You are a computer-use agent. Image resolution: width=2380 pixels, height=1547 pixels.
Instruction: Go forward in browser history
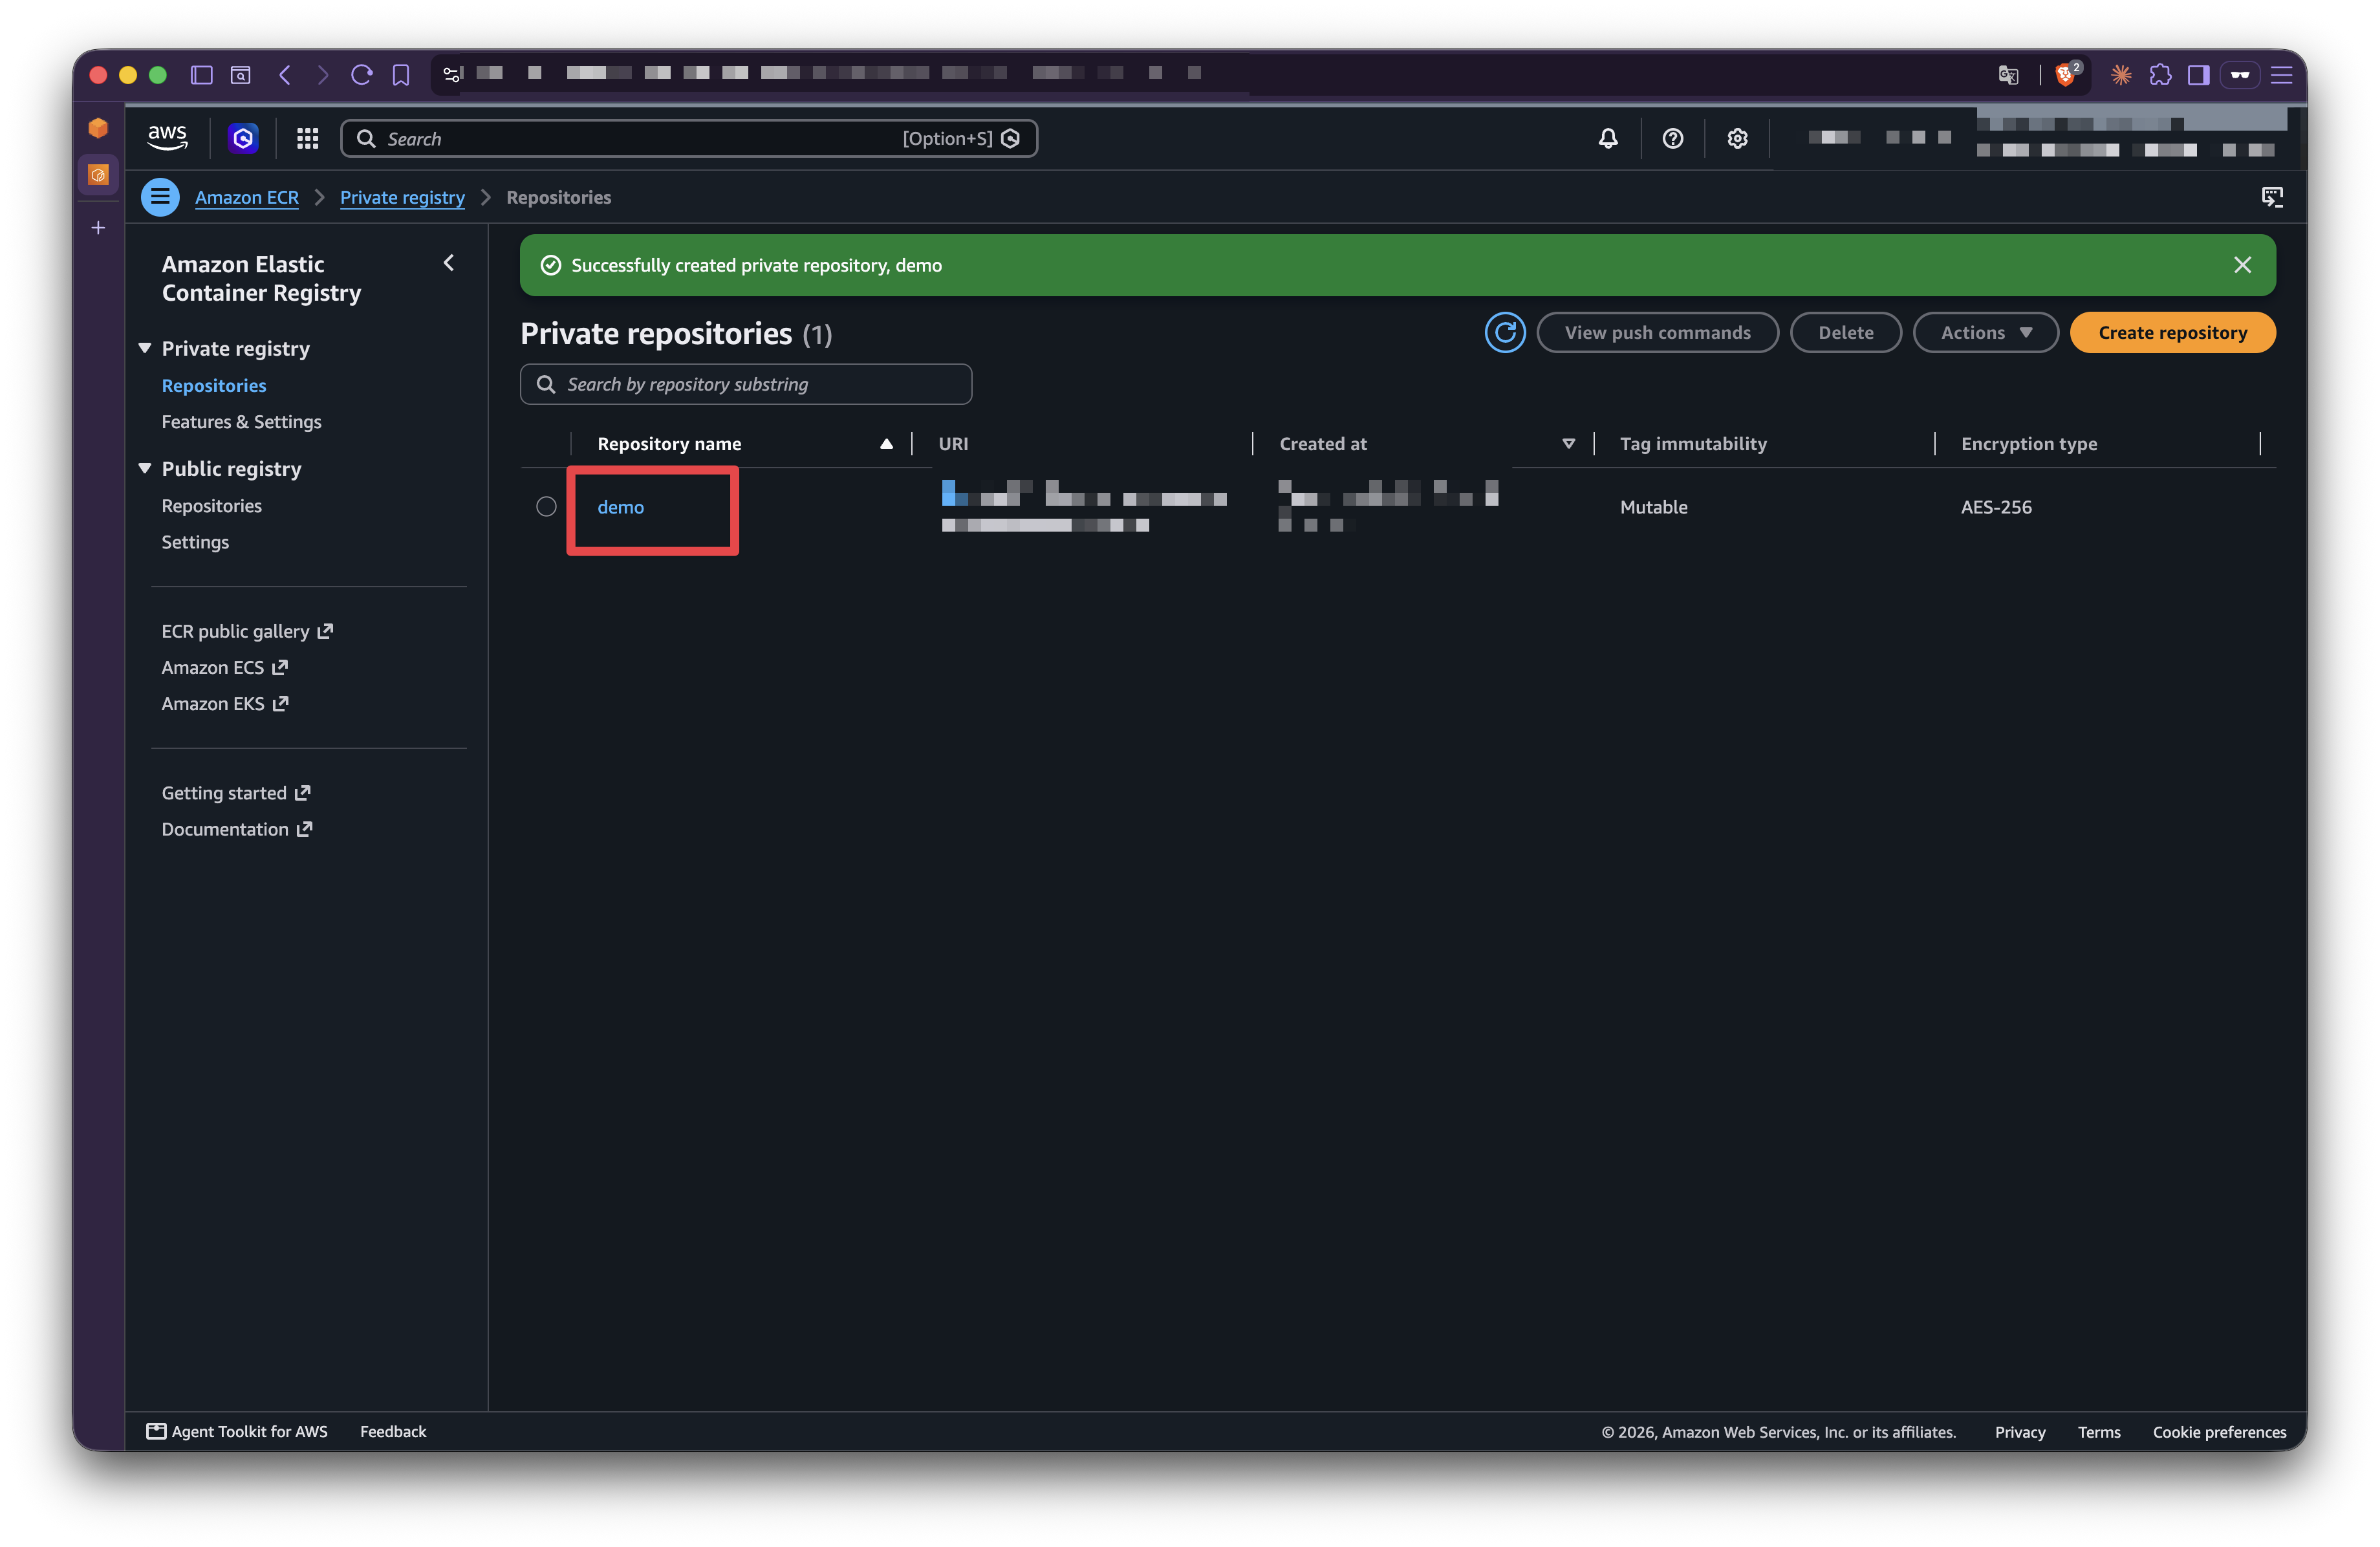pyautogui.click(x=322, y=75)
